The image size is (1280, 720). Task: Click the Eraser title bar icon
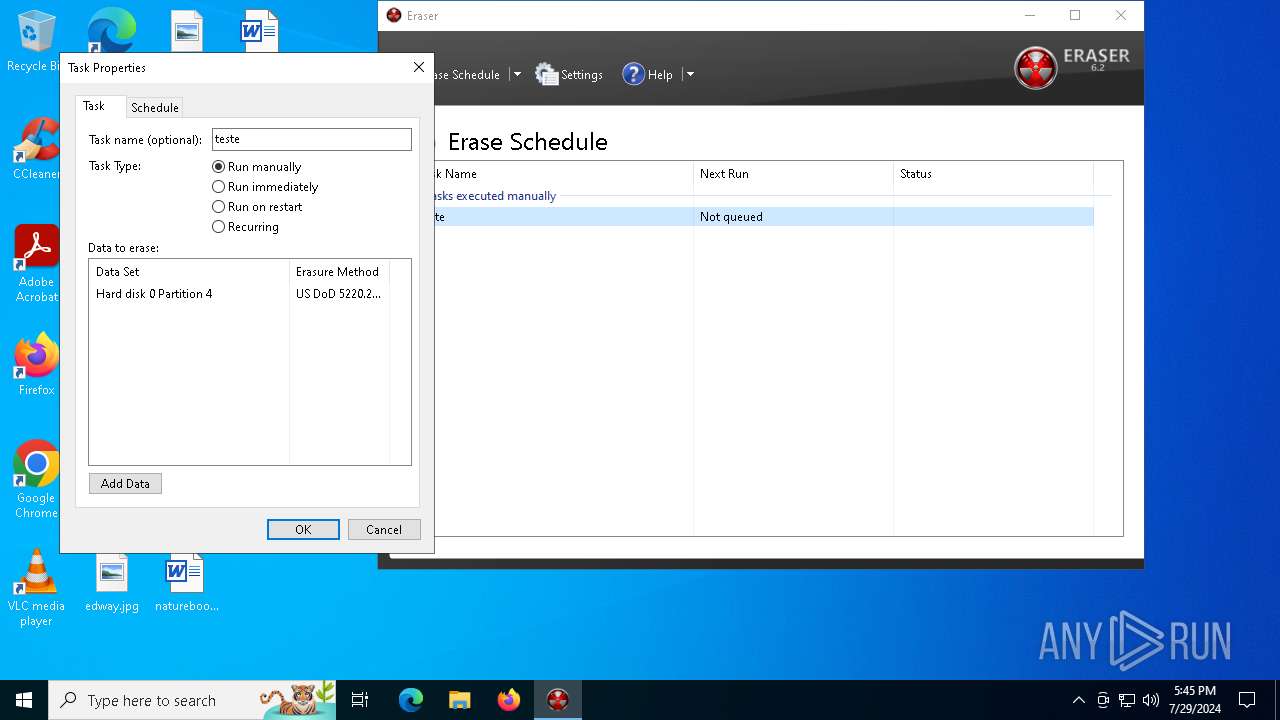pyautogui.click(x=394, y=15)
